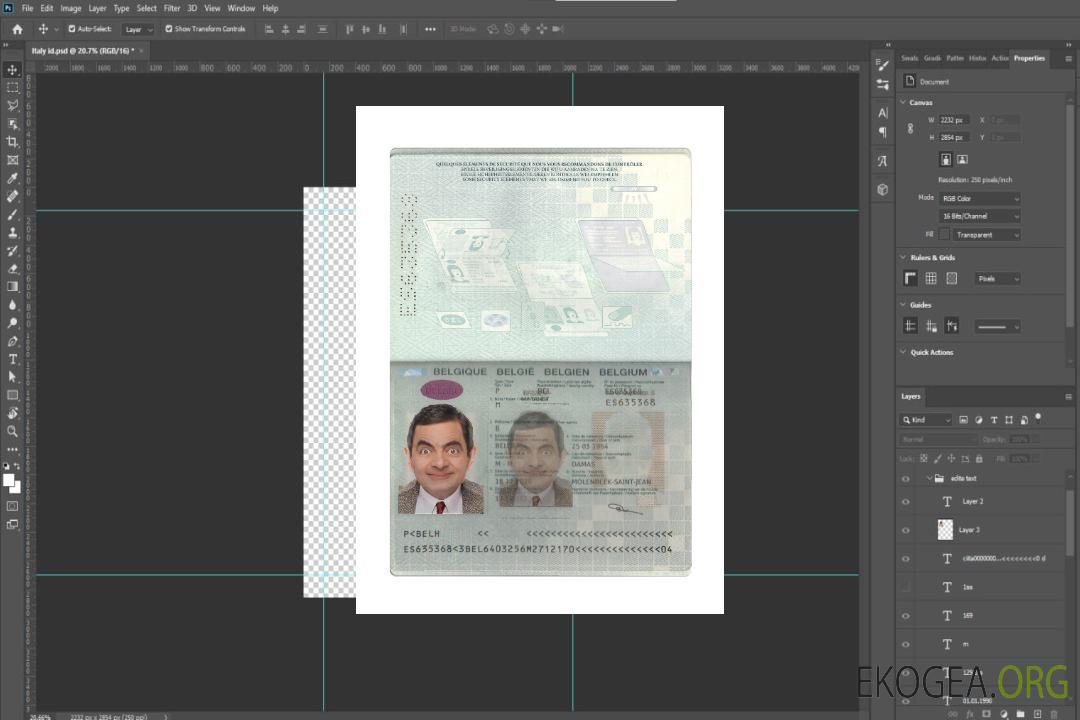Click the foreground/background color swatches
The height and width of the screenshot is (720, 1080).
(x=12, y=484)
